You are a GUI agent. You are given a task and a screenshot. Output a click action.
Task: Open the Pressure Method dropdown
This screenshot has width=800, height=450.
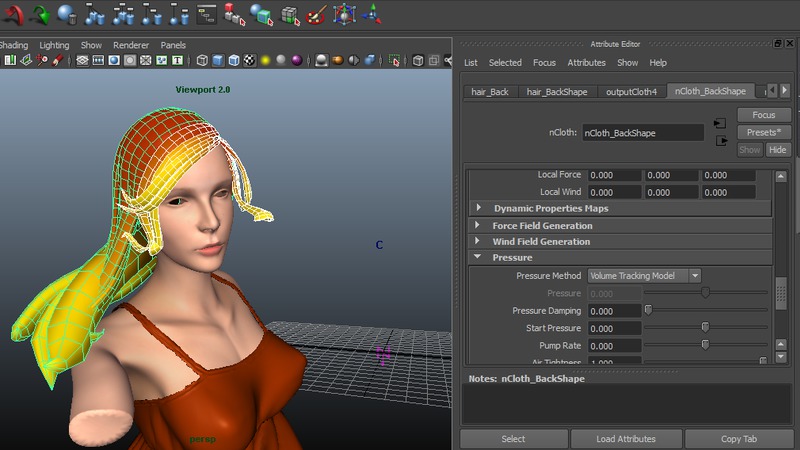pos(644,275)
